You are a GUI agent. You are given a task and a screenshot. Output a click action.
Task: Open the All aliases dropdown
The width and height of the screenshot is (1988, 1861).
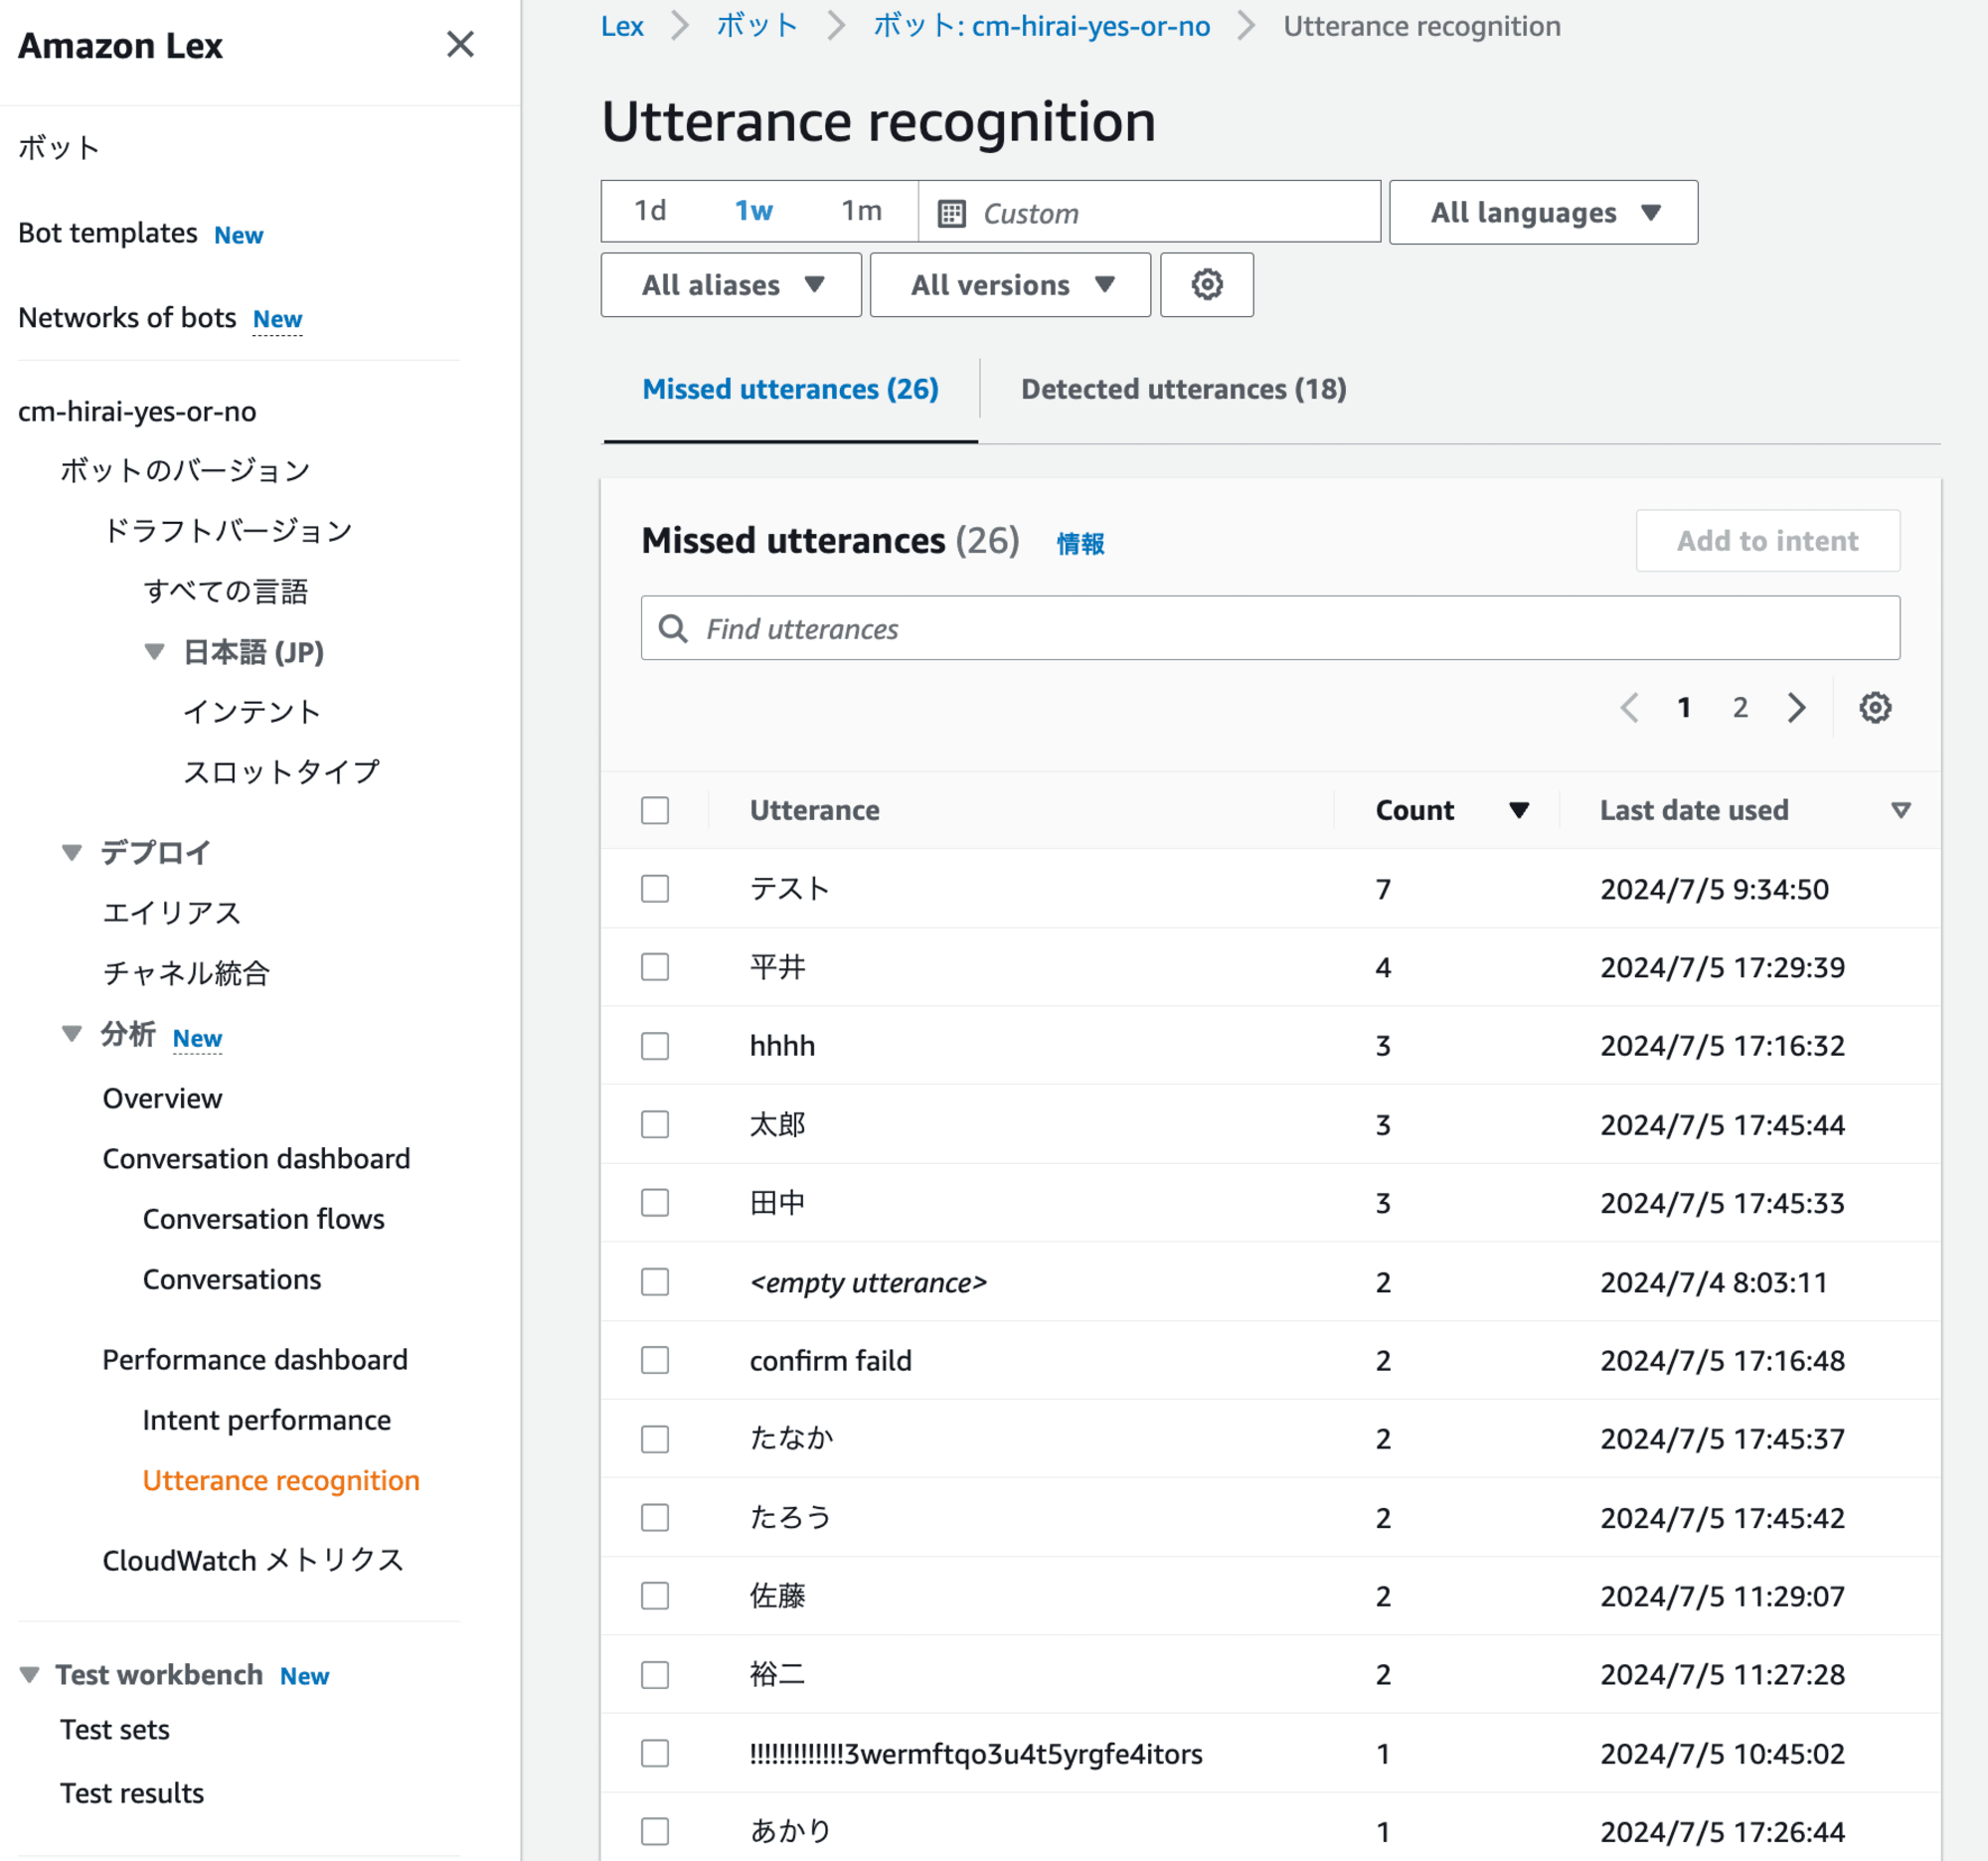pyautogui.click(x=731, y=285)
